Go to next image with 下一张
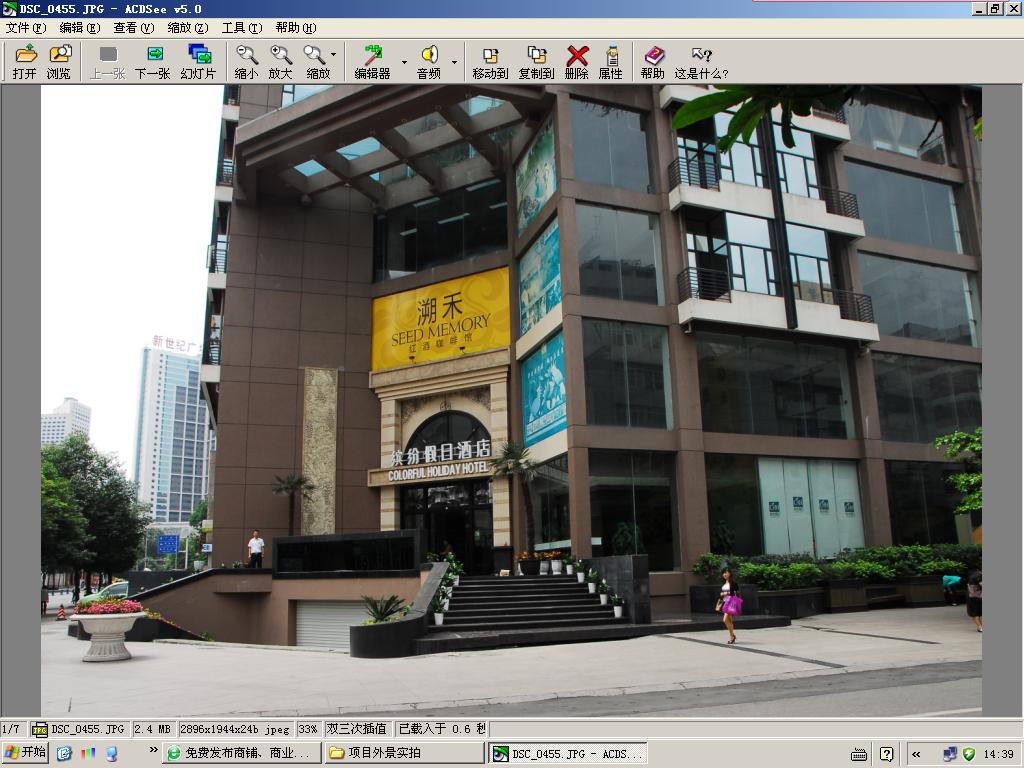This screenshot has width=1024, height=768. click(153, 61)
